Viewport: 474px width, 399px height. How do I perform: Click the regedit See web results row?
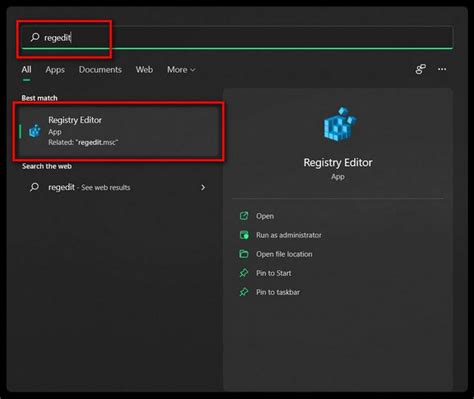[119, 187]
